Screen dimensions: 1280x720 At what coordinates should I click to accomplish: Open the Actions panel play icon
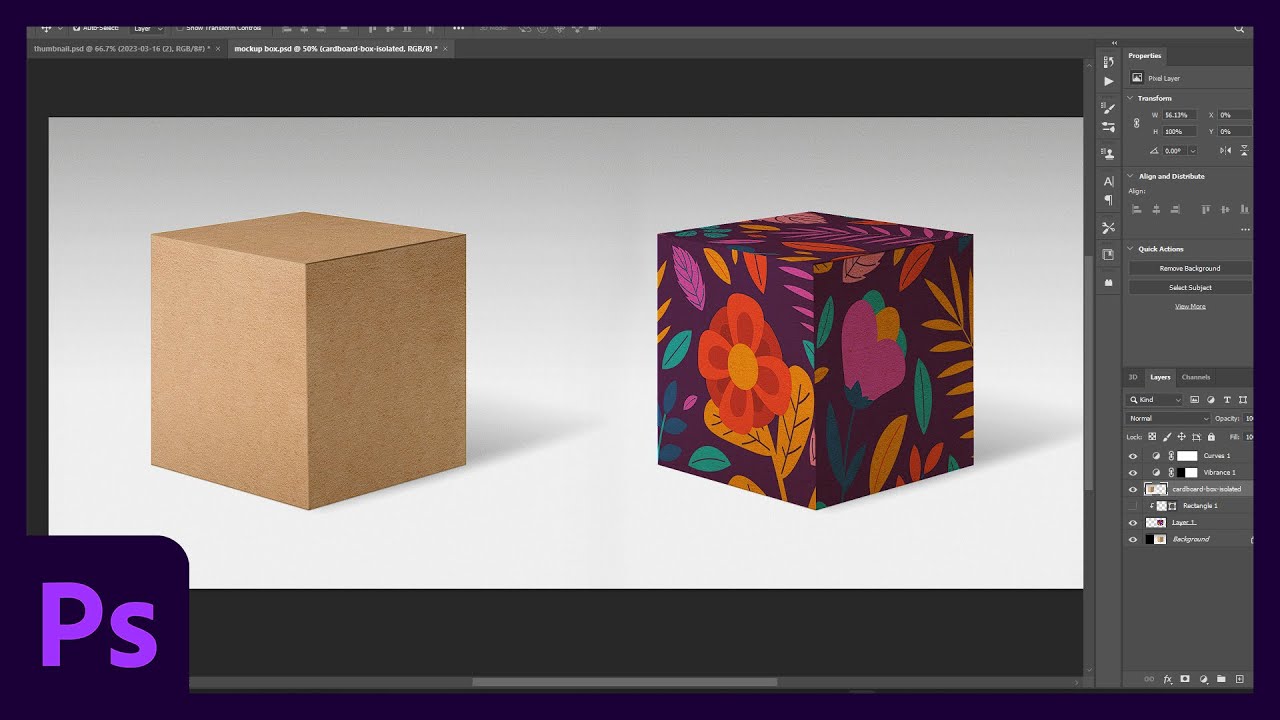point(1108,81)
